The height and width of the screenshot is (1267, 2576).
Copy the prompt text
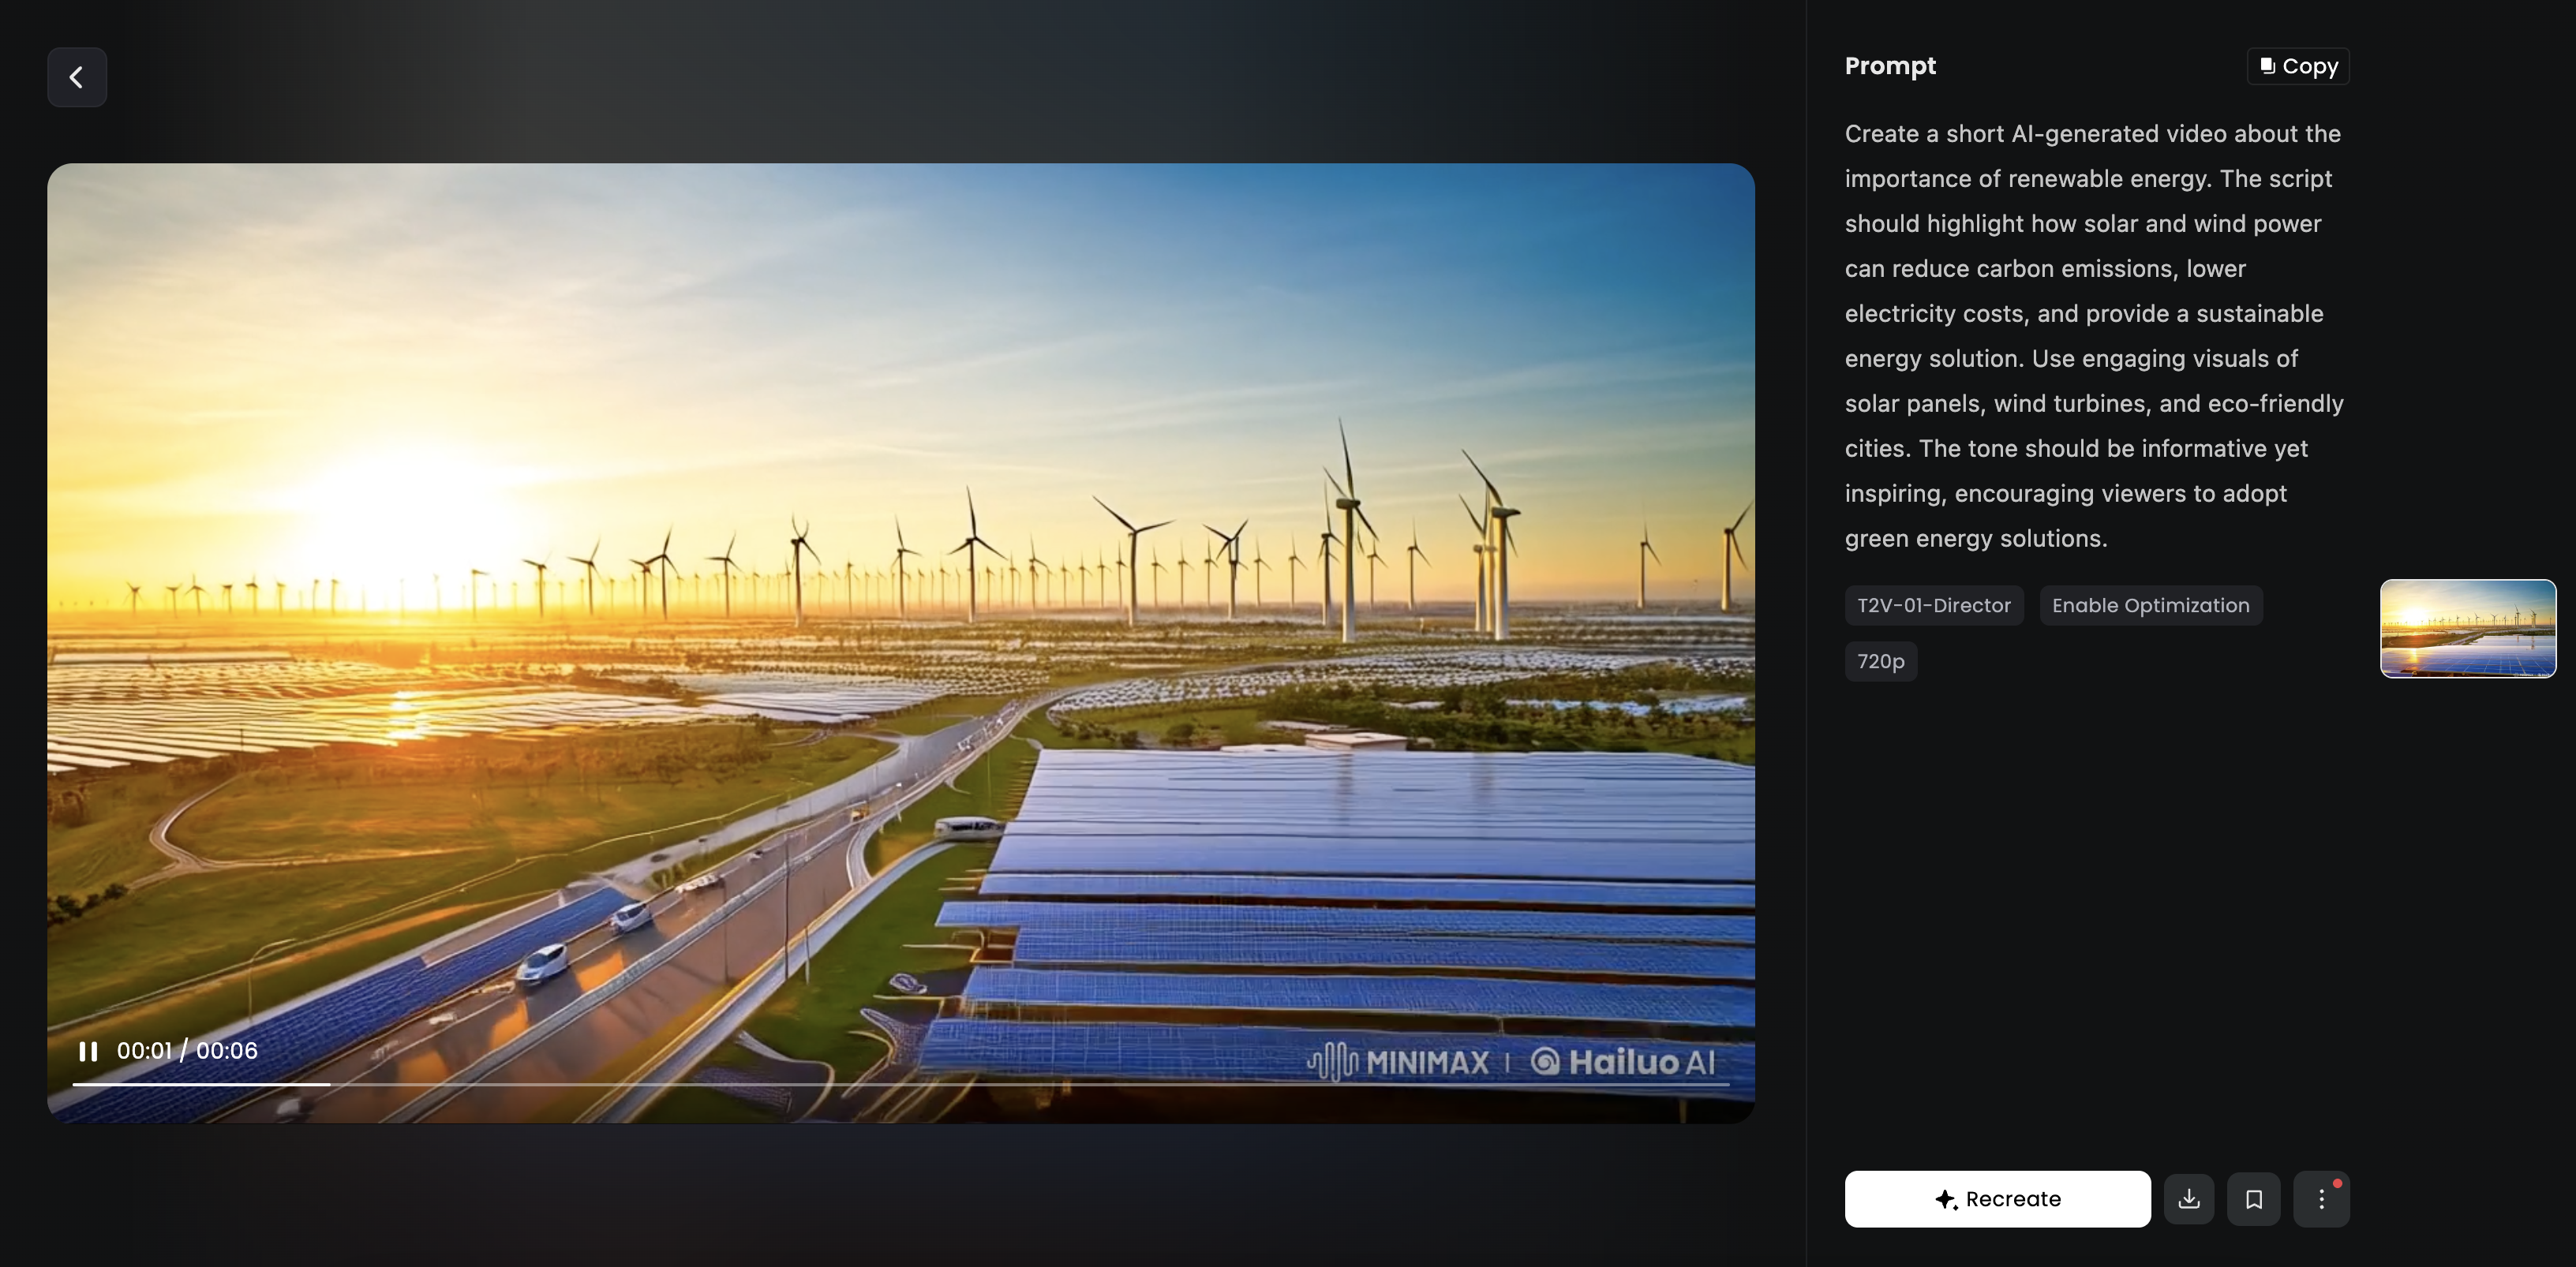click(x=2298, y=66)
